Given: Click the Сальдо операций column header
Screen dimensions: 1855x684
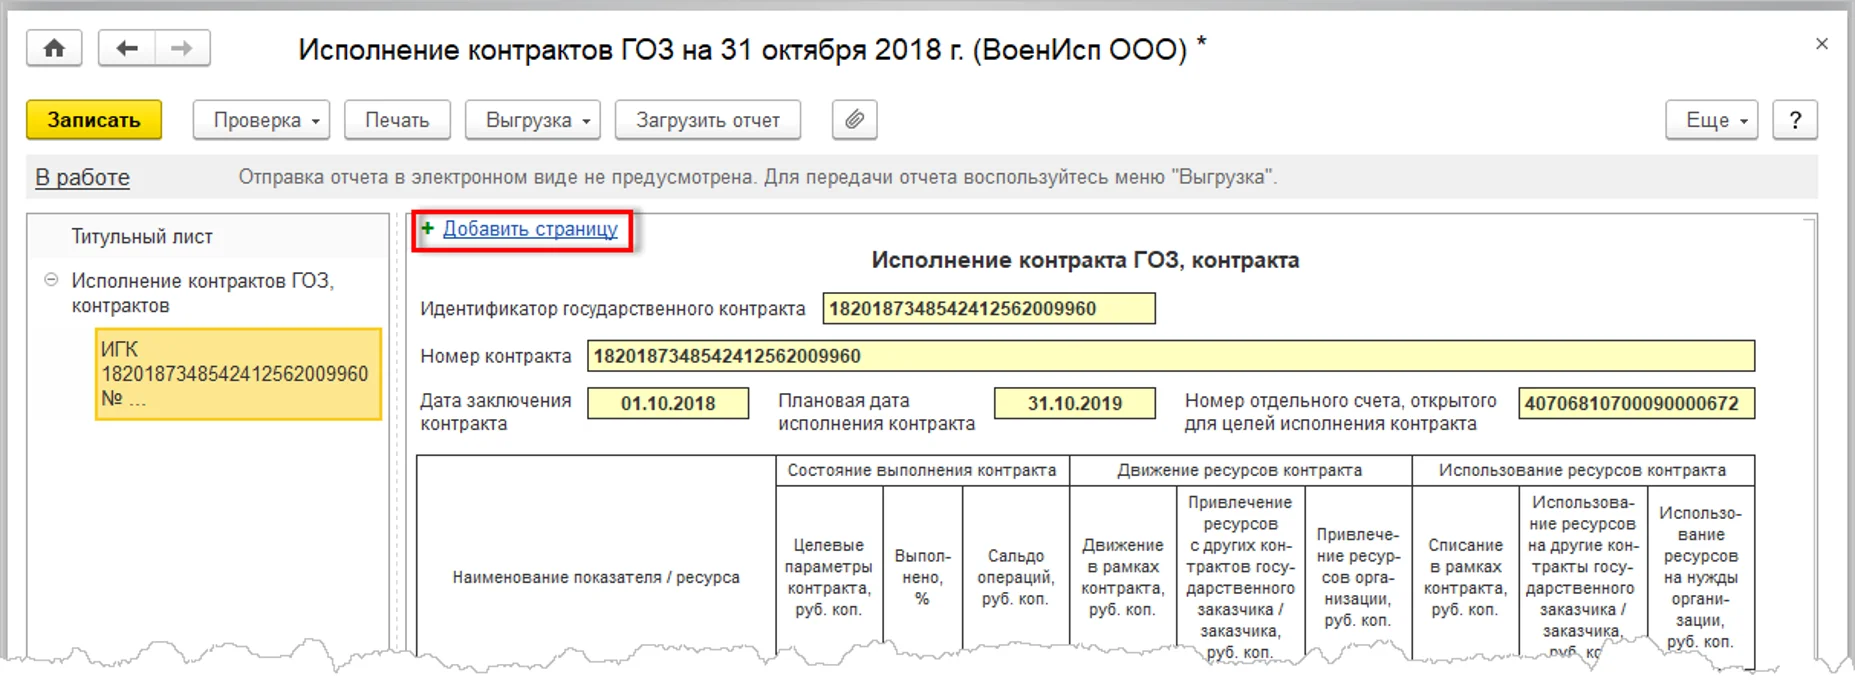Looking at the screenshot, I should pos(1015,577).
